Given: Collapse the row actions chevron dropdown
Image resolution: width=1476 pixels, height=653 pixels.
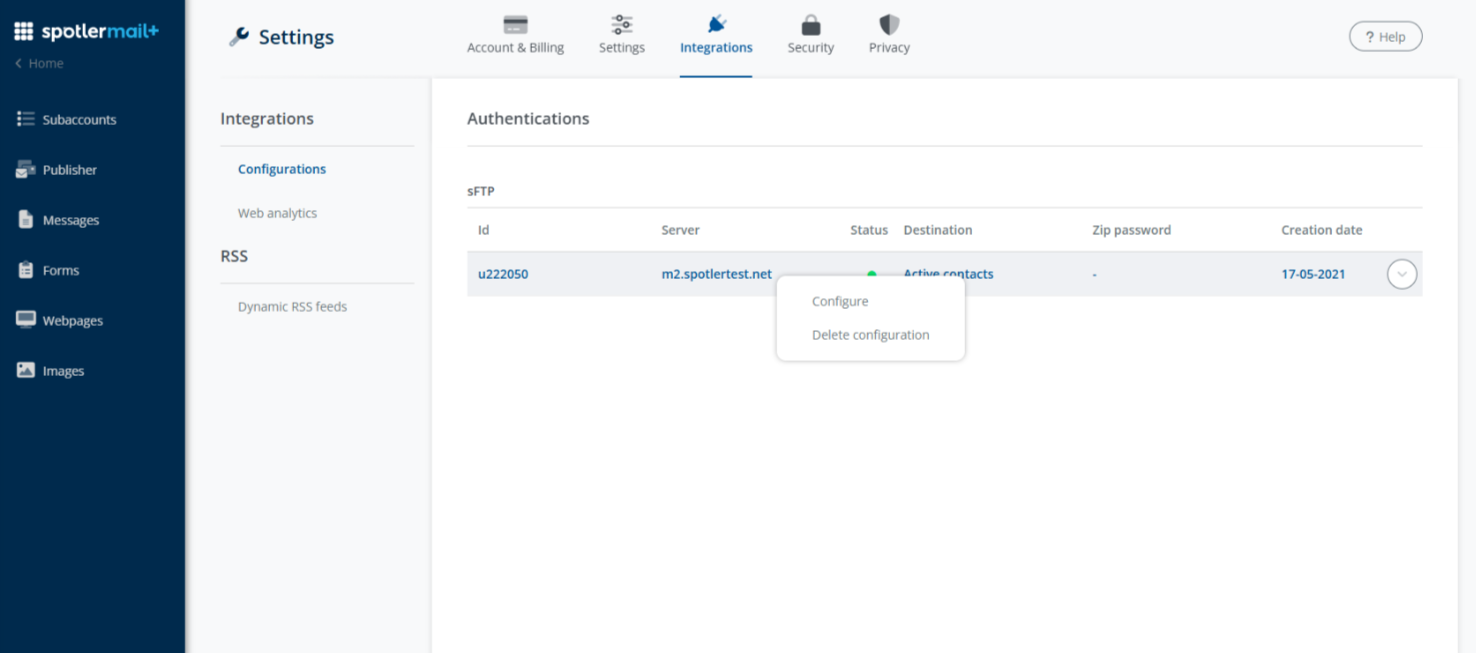Looking at the screenshot, I should 1401,274.
